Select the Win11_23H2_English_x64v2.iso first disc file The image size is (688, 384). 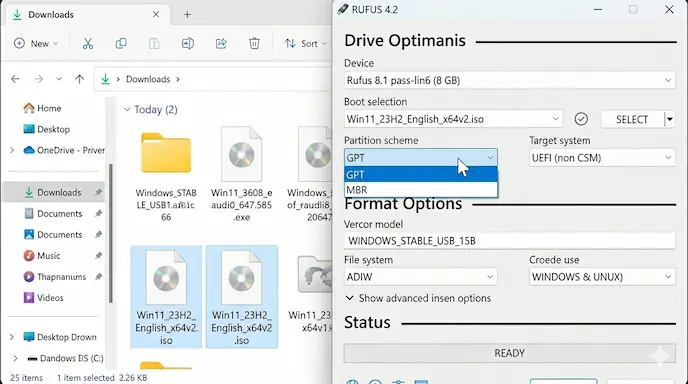click(x=166, y=297)
